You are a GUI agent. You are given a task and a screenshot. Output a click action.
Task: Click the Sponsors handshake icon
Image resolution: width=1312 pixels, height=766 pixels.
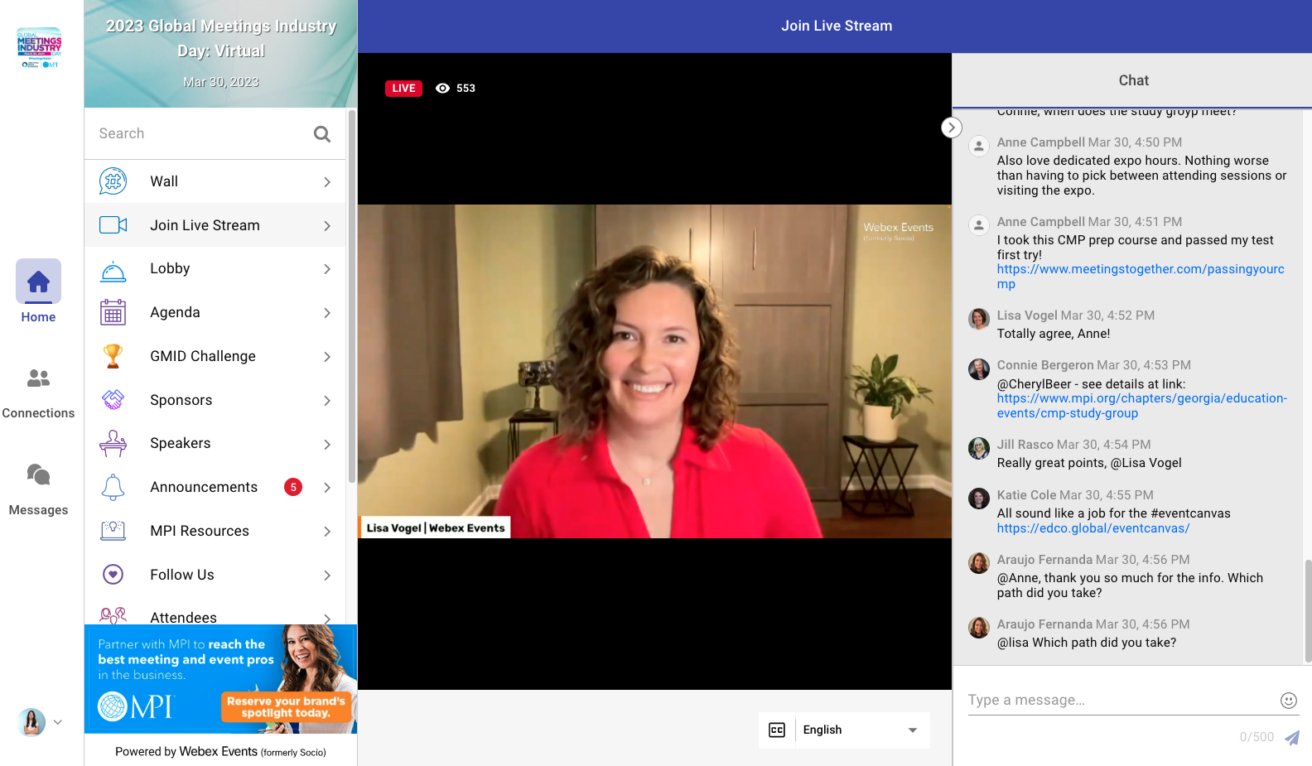(x=113, y=400)
